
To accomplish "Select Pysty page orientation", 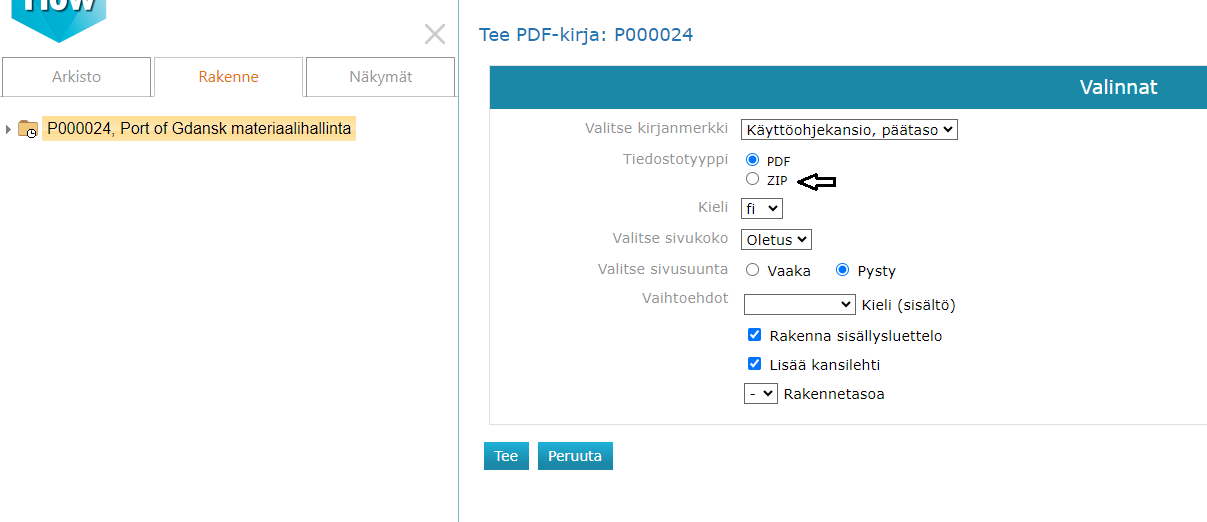I will click(842, 270).
